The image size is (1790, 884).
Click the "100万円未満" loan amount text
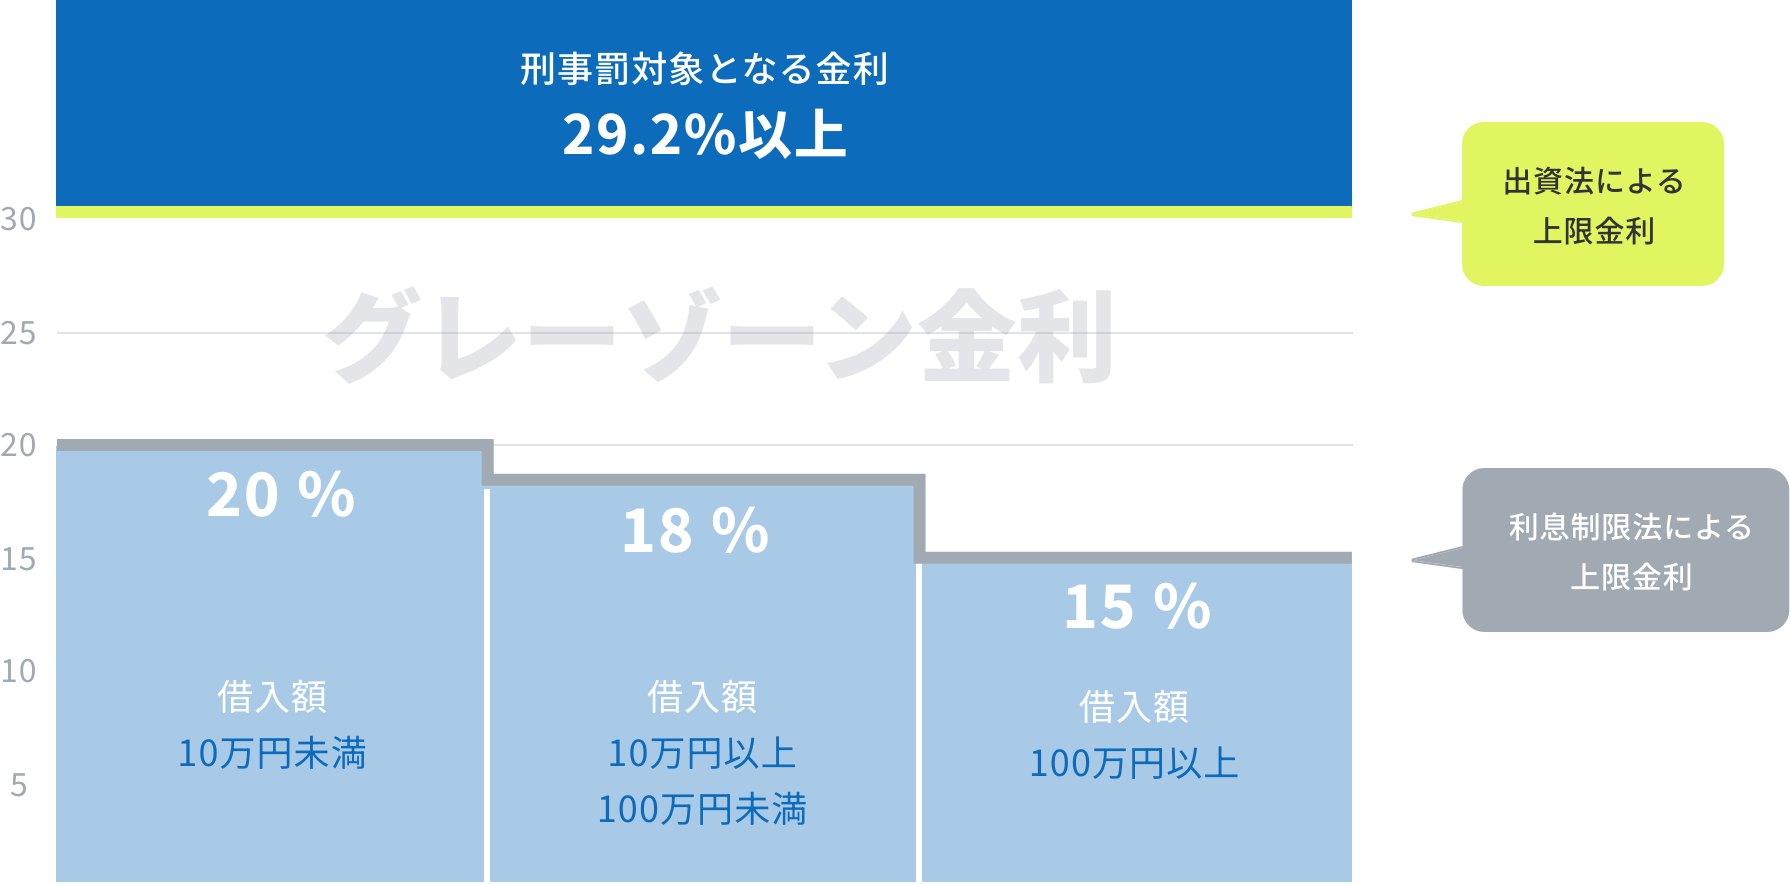click(x=702, y=809)
